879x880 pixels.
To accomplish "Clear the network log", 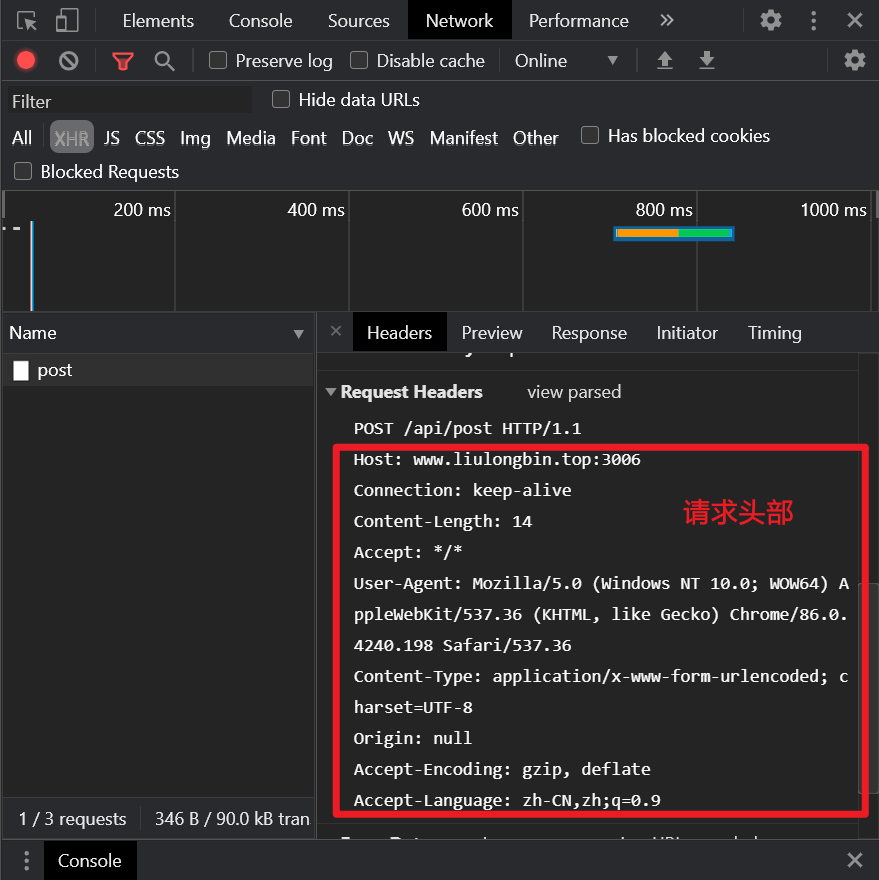I will [68, 61].
